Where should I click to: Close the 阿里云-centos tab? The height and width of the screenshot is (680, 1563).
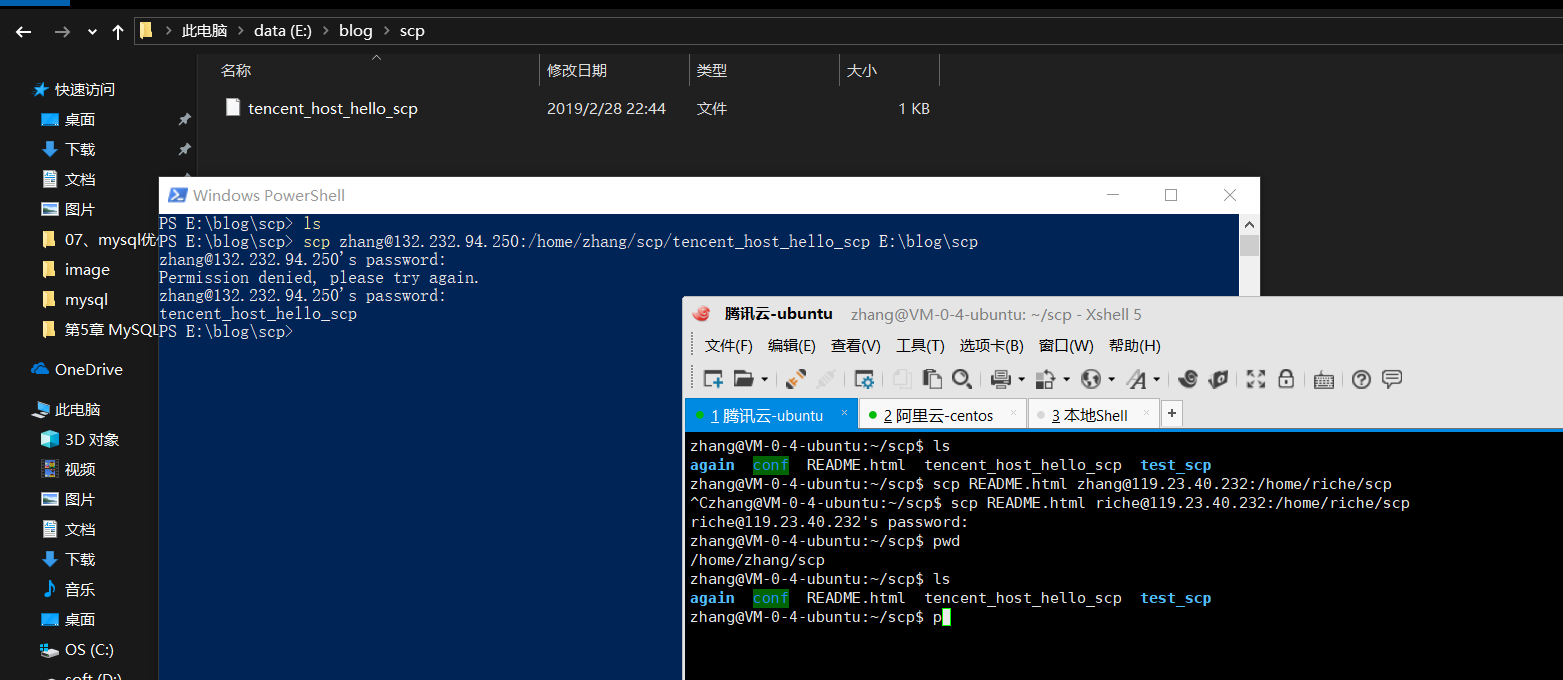[x=1013, y=412]
